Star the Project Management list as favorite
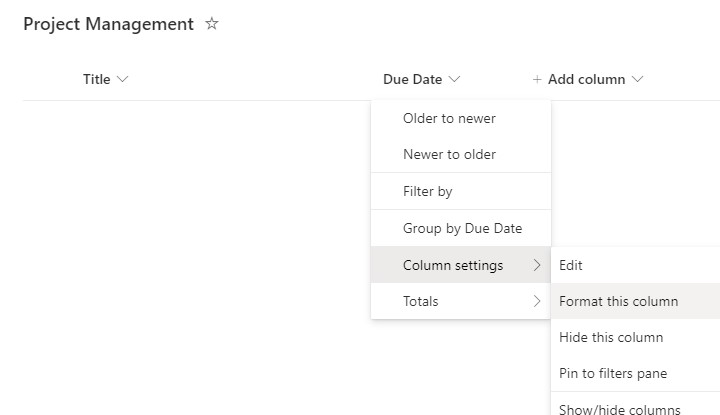720x415 pixels. [x=211, y=24]
